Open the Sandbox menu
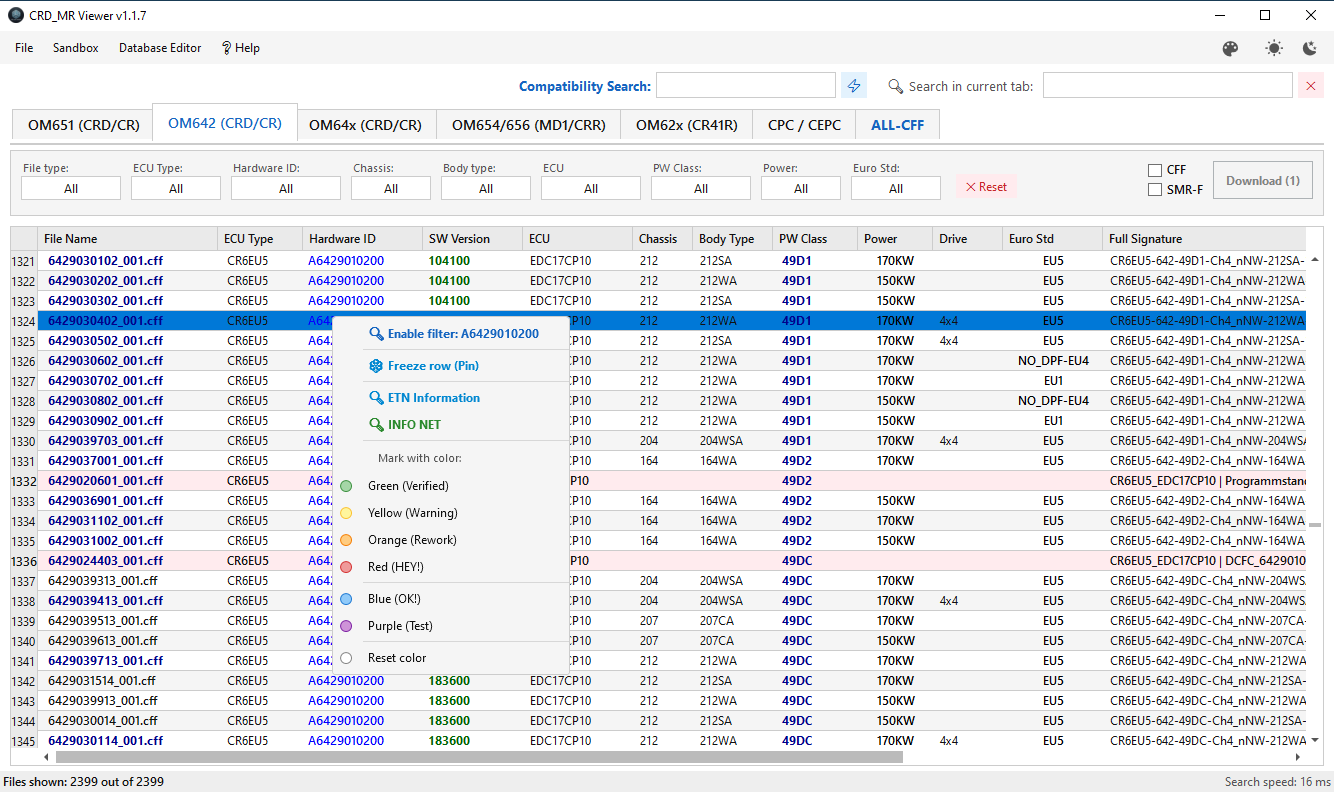This screenshot has width=1334, height=792. click(76, 48)
